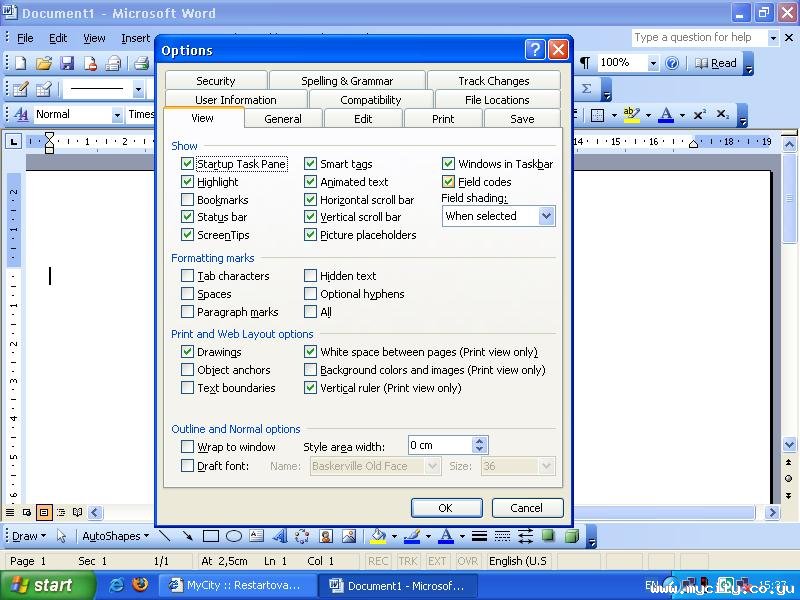Click Cancel to dismiss Options dialog
The height and width of the screenshot is (600, 800).
pos(527,508)
